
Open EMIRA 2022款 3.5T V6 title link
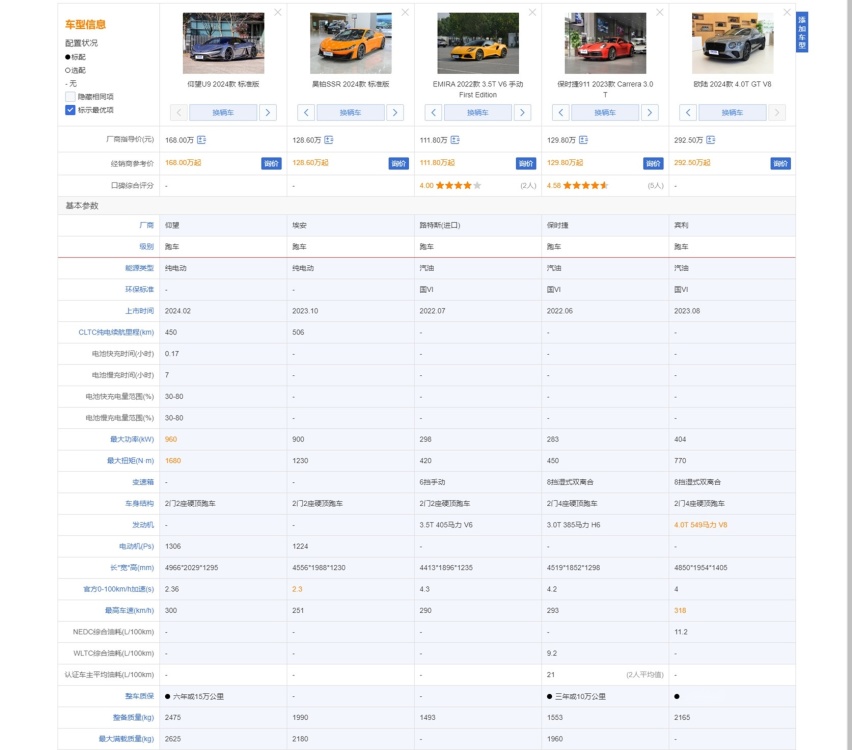(x=478, y=89)
